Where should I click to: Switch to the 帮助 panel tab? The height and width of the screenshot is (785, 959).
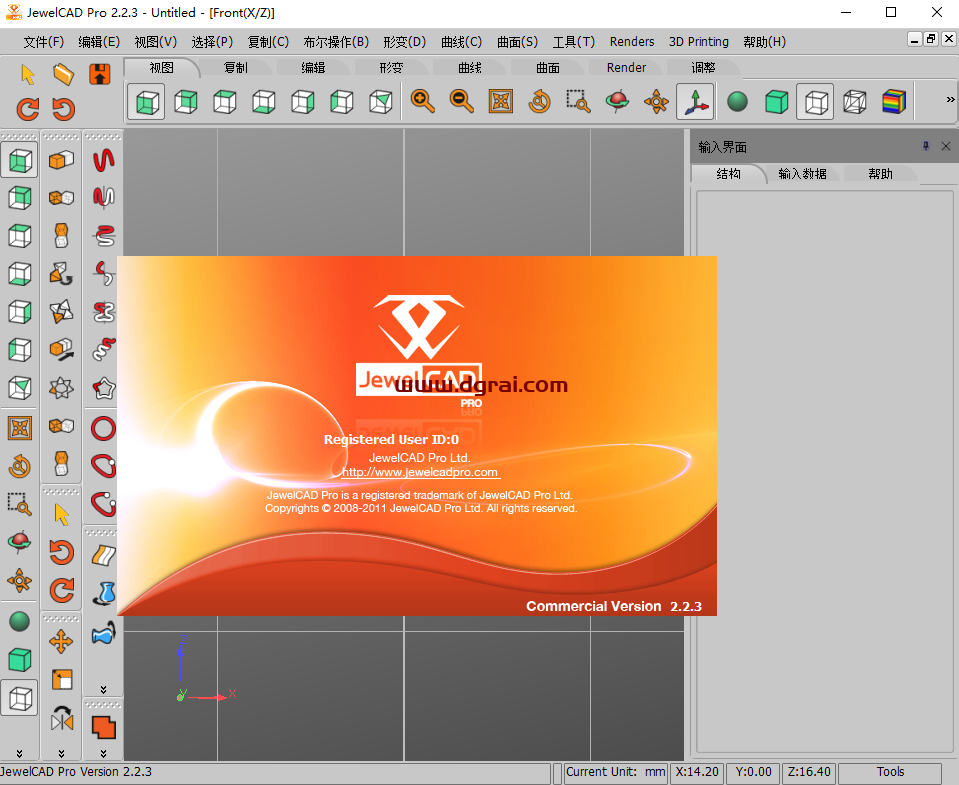point(881,174)
